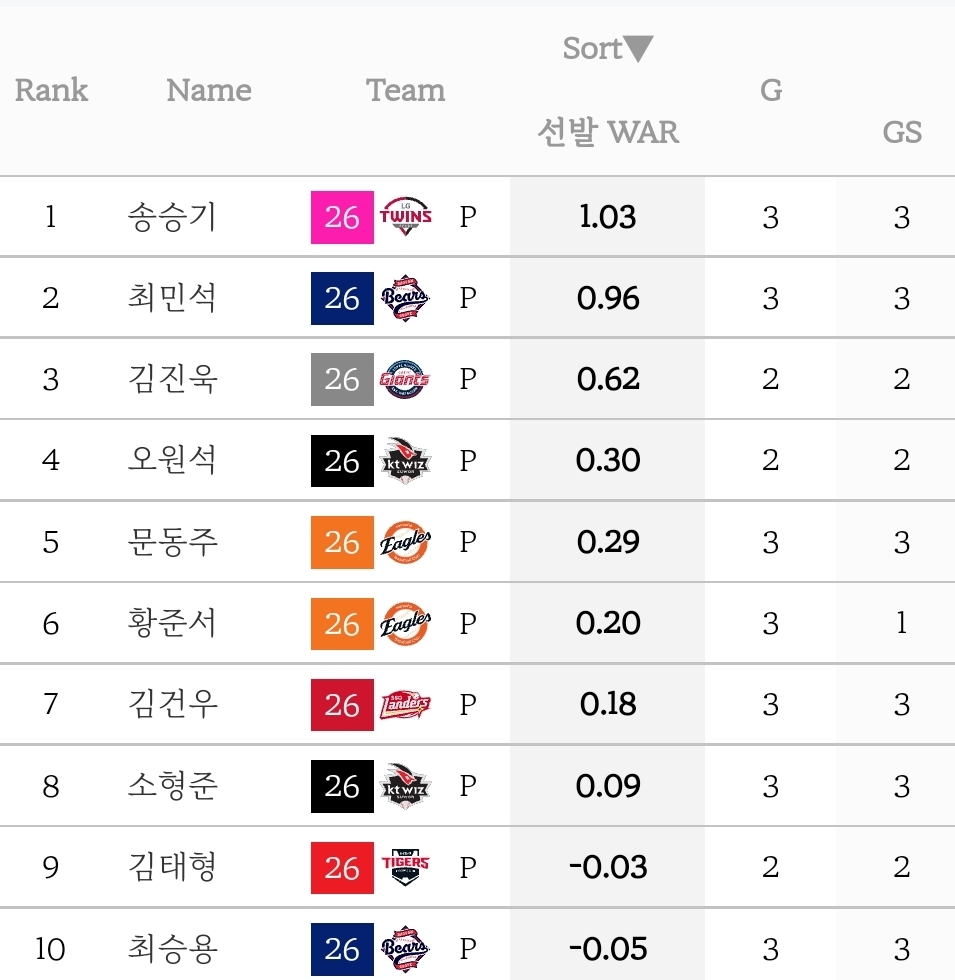Click the LG Twins logo in row 1
The image size is (955, 980).
point(405,217)
